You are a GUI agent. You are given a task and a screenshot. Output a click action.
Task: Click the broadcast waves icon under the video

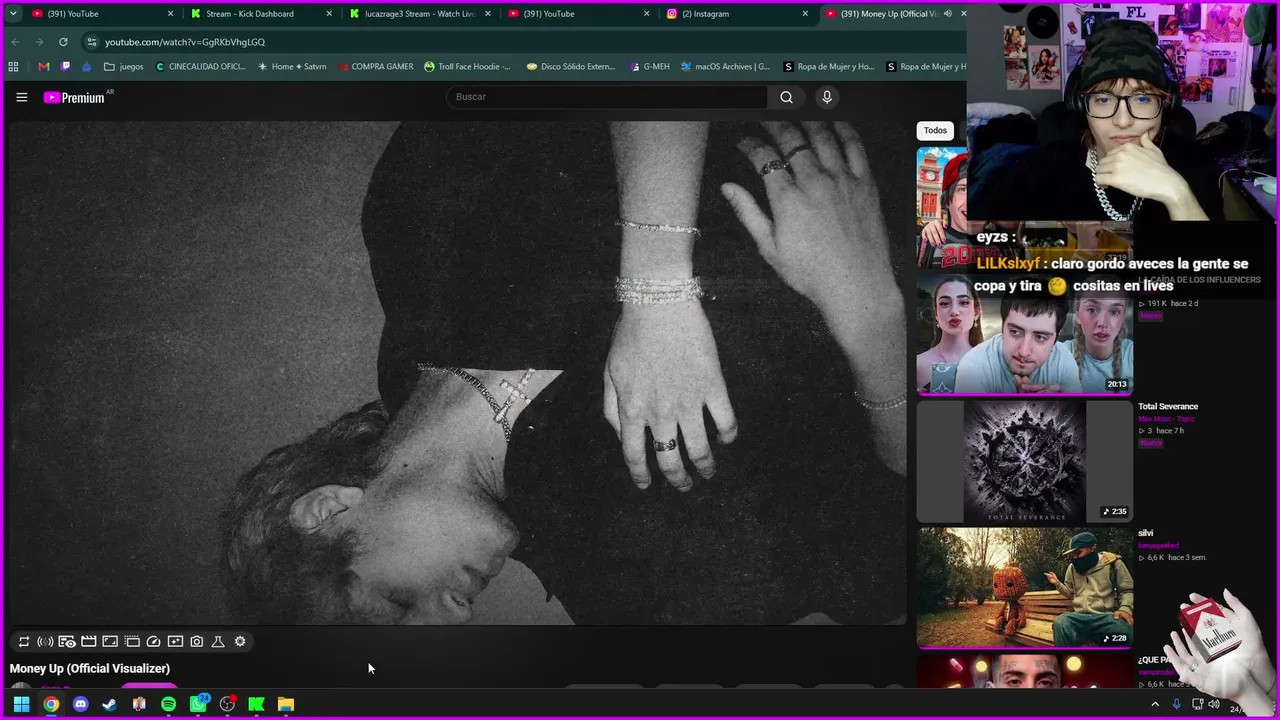click(x=45, y=641)
